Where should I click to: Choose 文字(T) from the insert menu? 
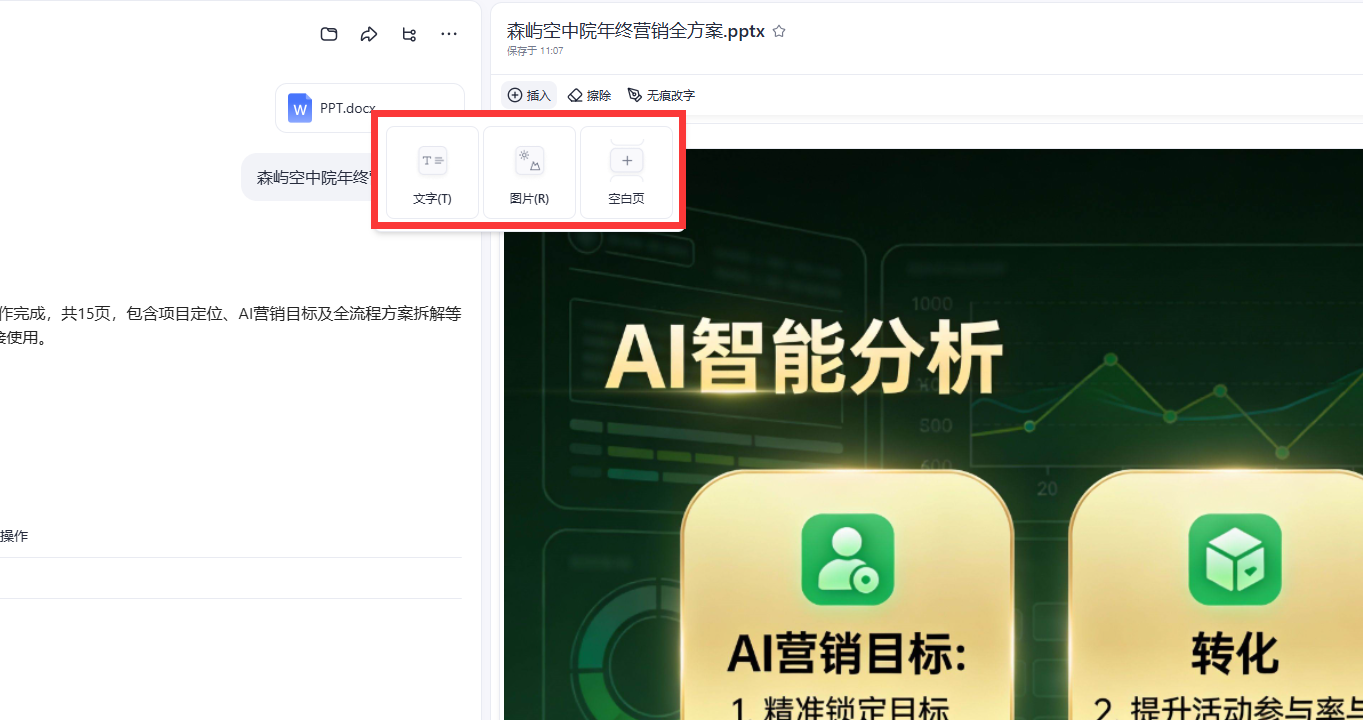432,173
